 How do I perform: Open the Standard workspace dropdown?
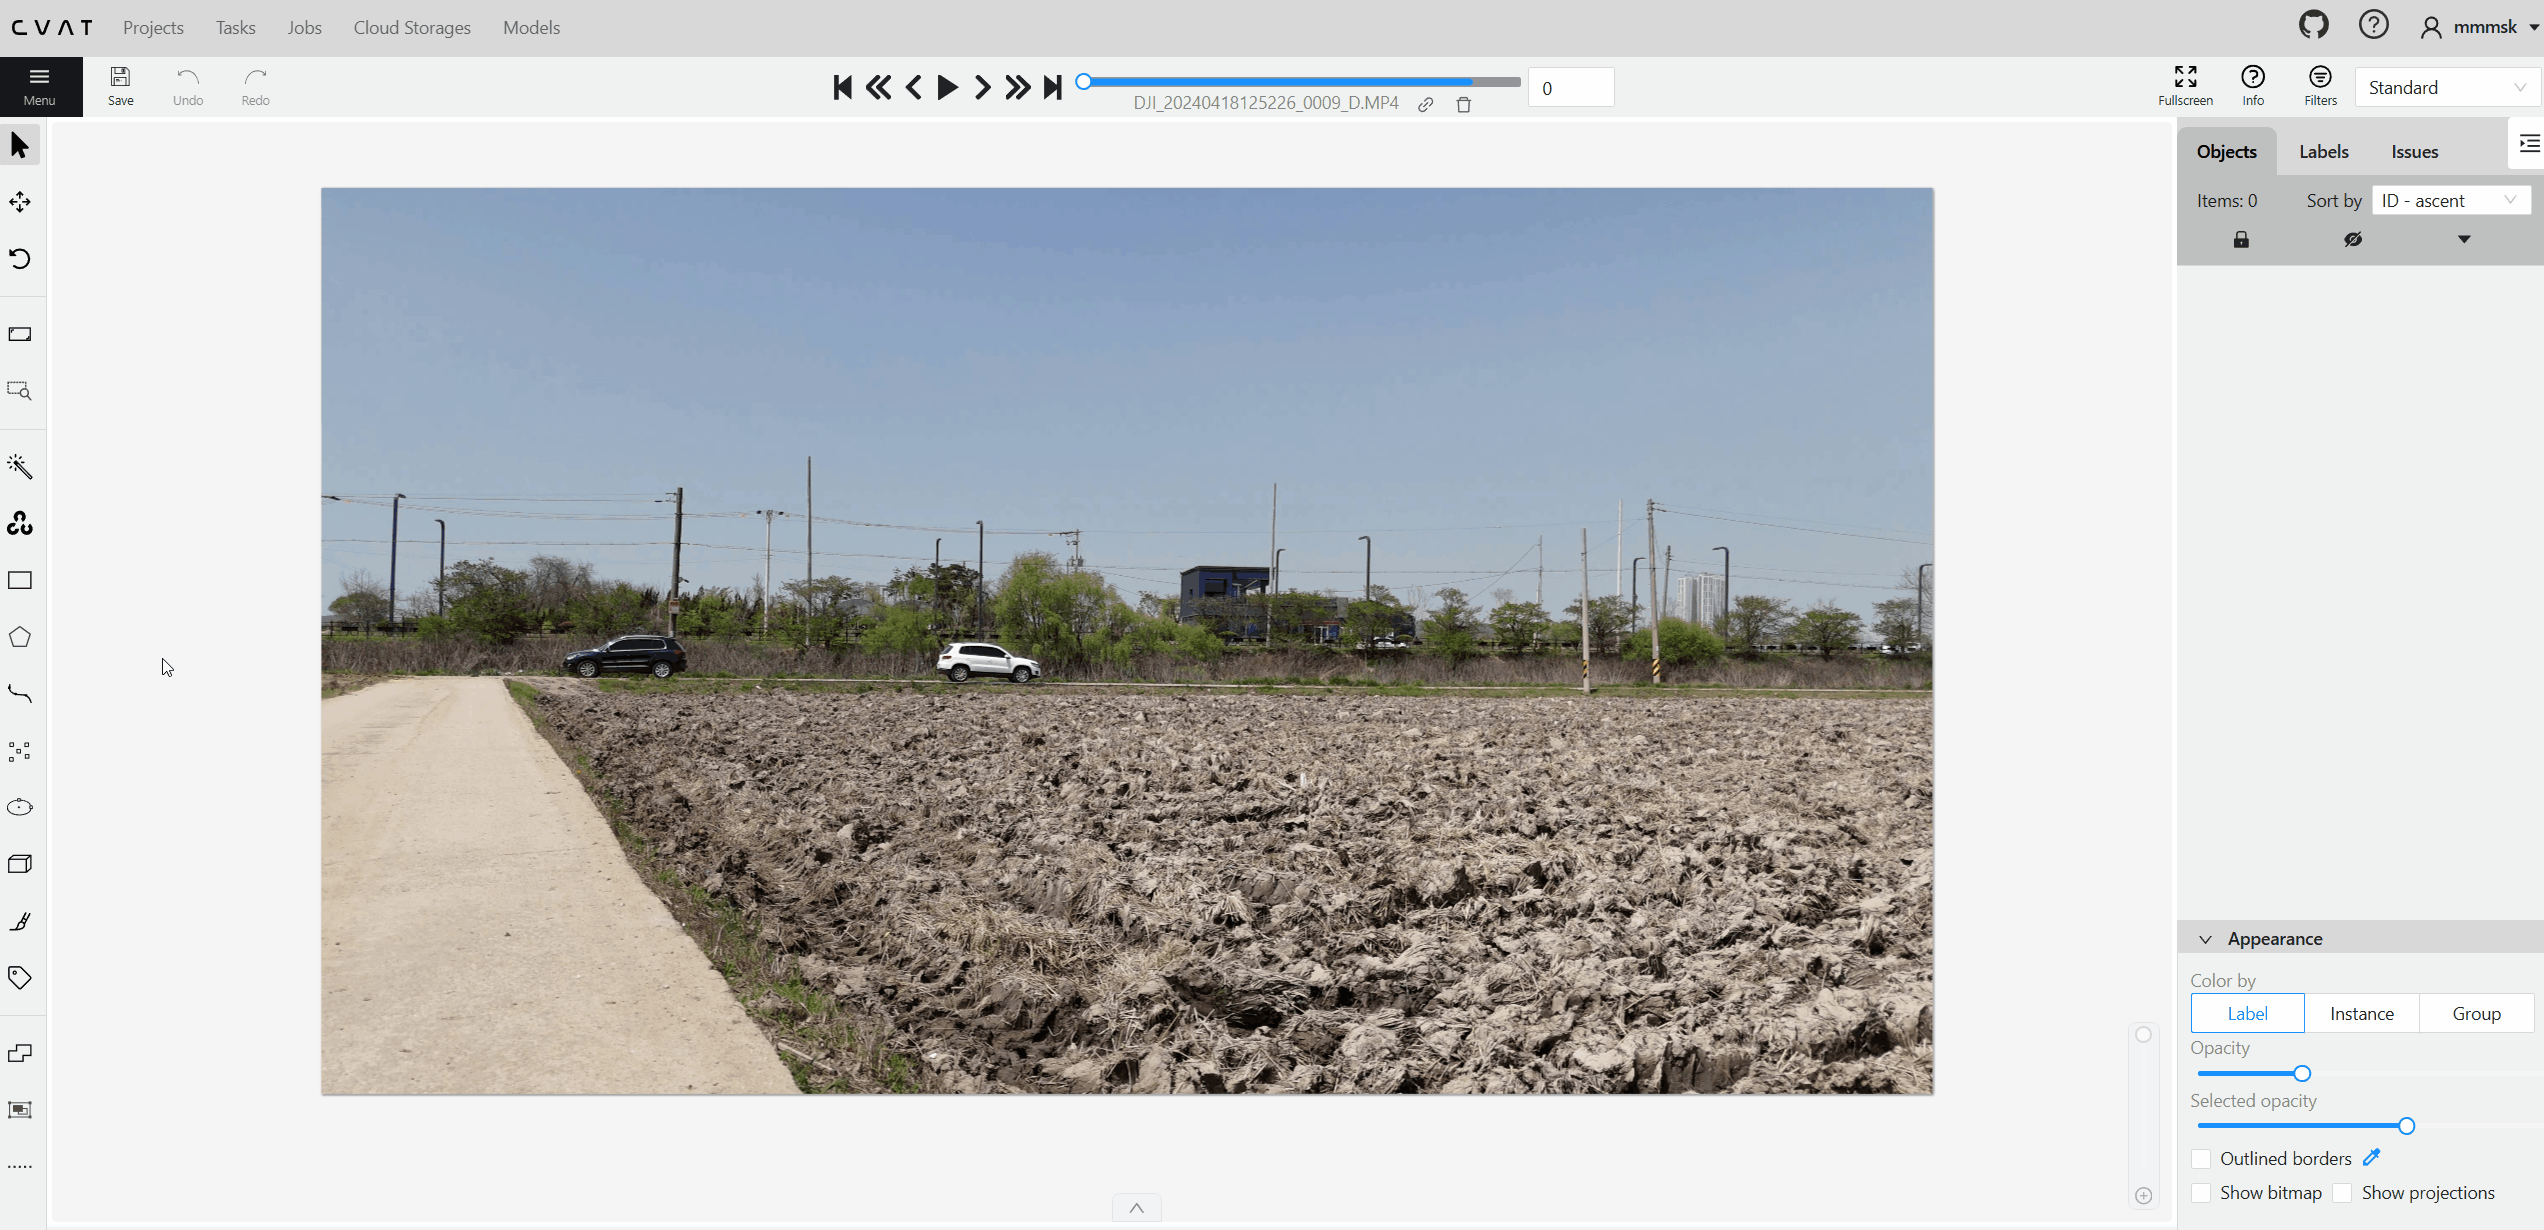[x=2446, y=88]
